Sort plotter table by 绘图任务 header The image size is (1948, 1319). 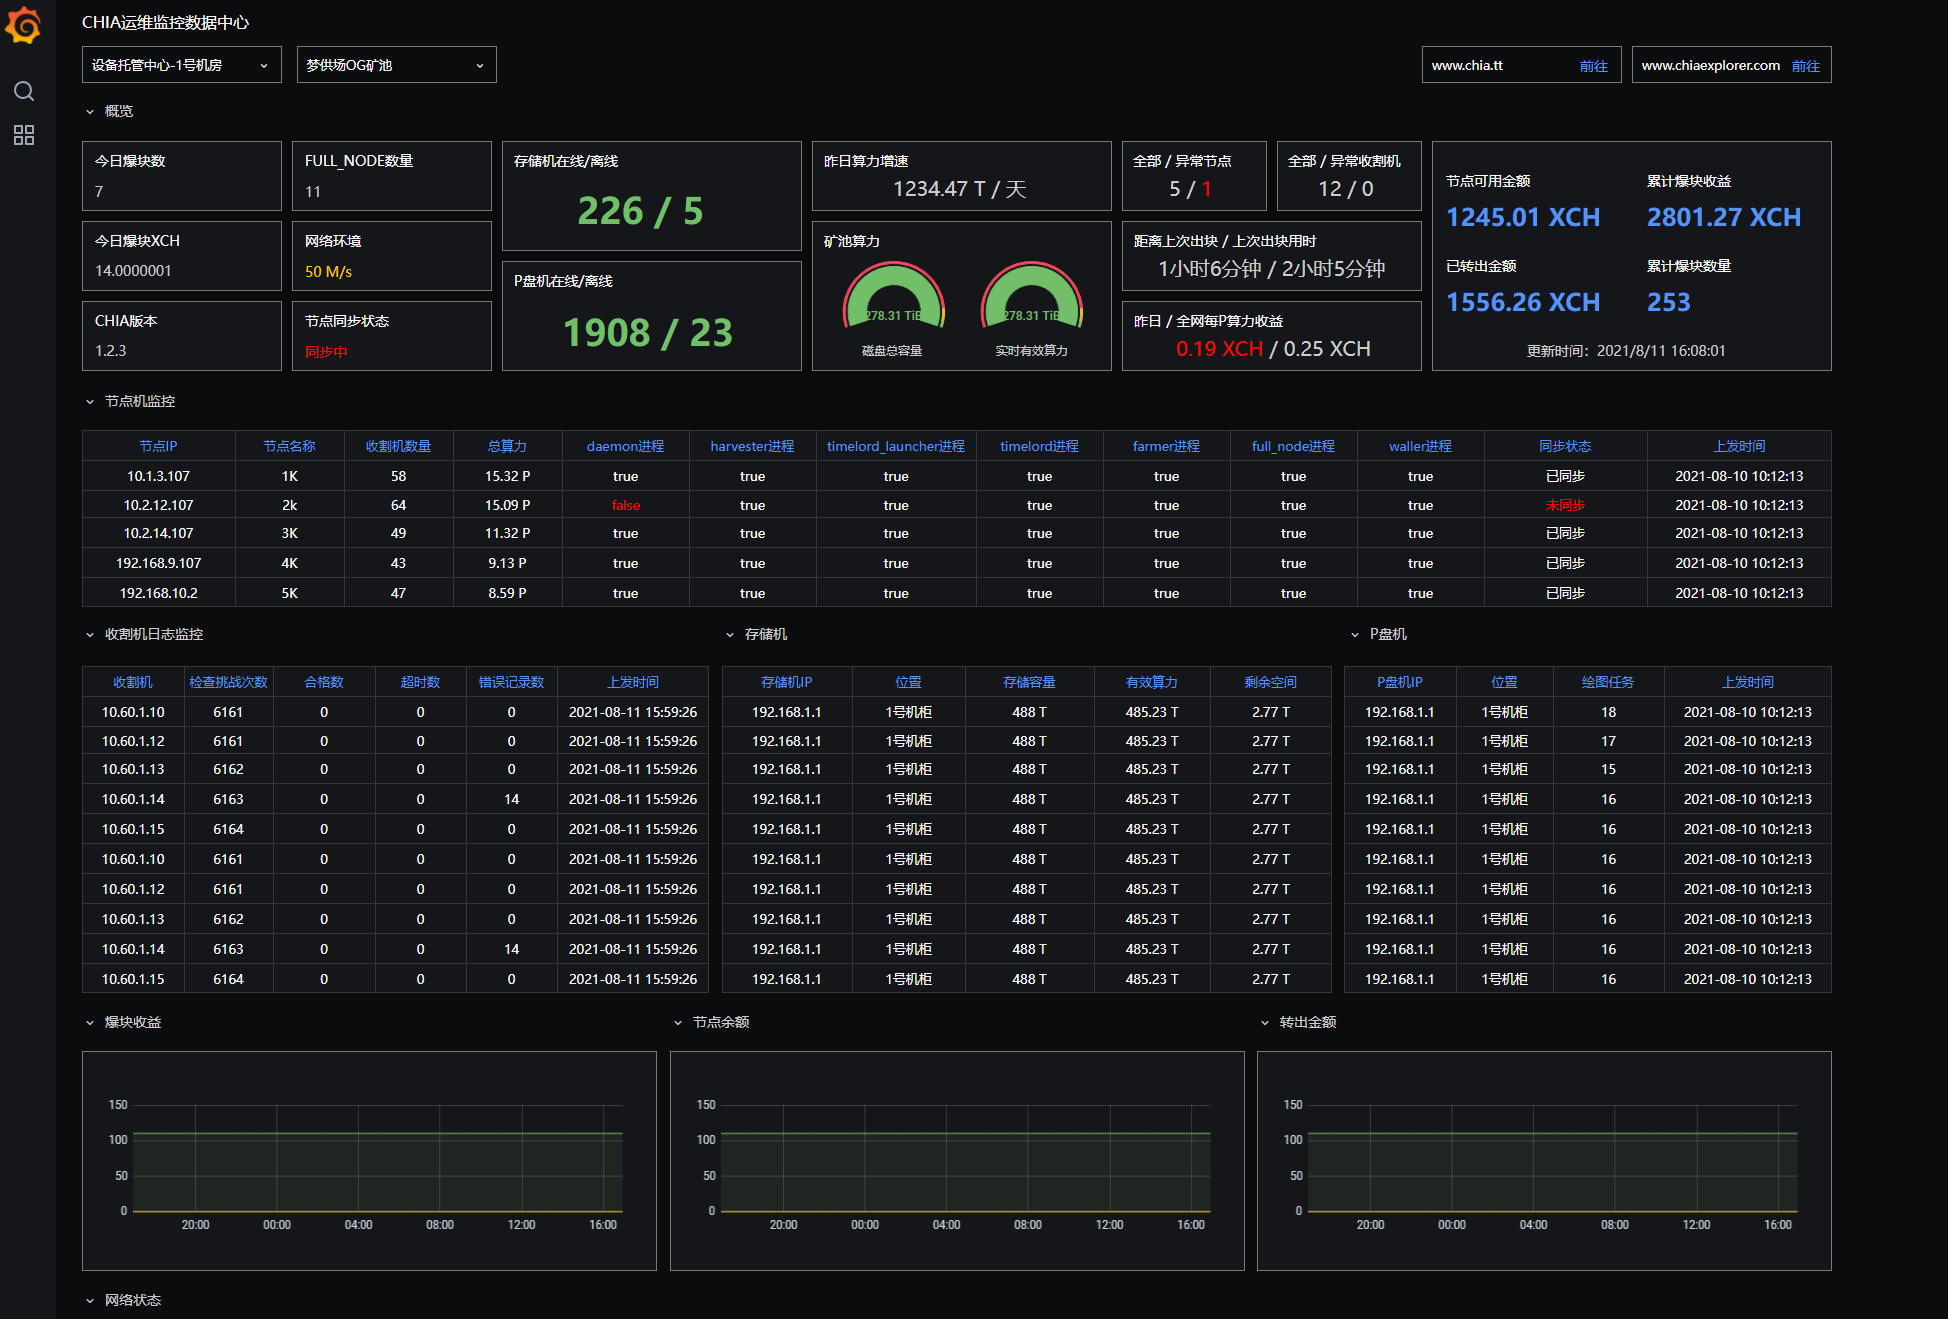(x=1608, y=682)
